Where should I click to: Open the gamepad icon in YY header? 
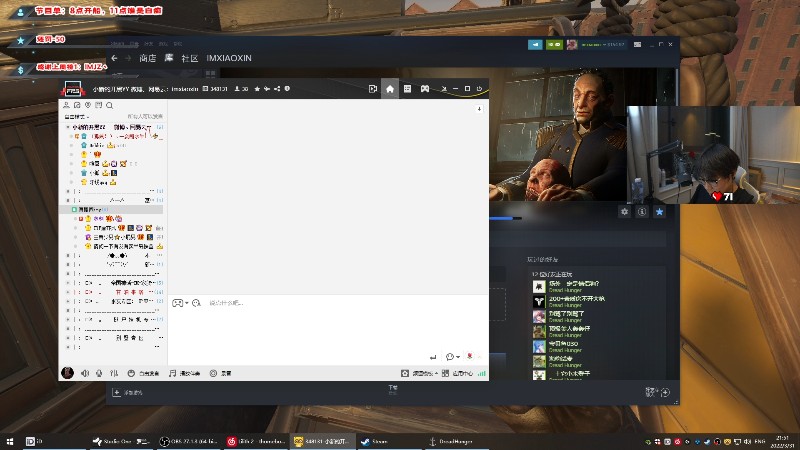click(424, 89)
